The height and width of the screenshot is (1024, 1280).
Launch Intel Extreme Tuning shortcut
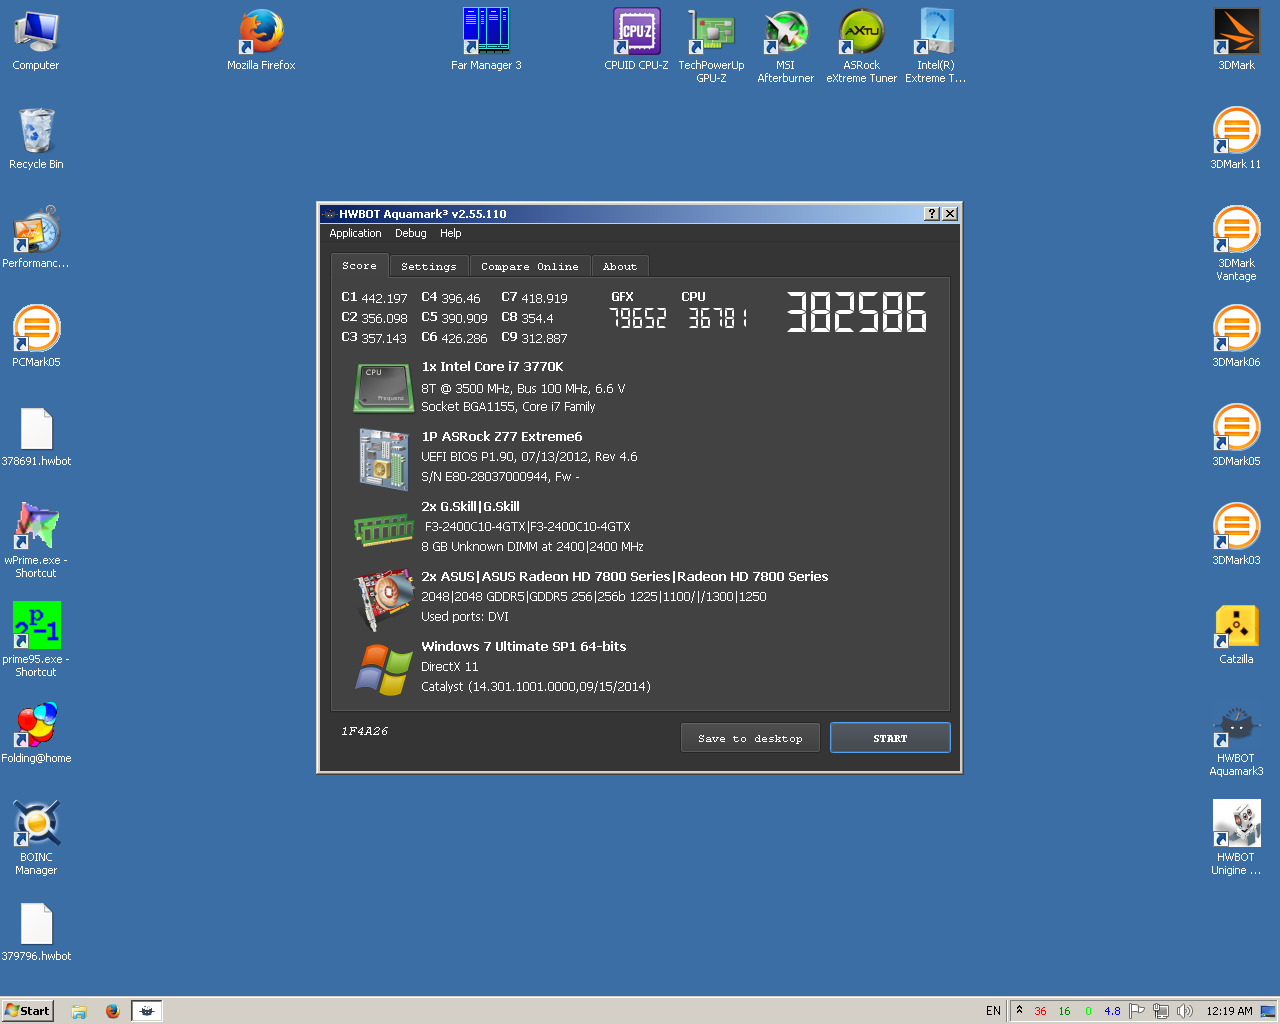[936, 45]
